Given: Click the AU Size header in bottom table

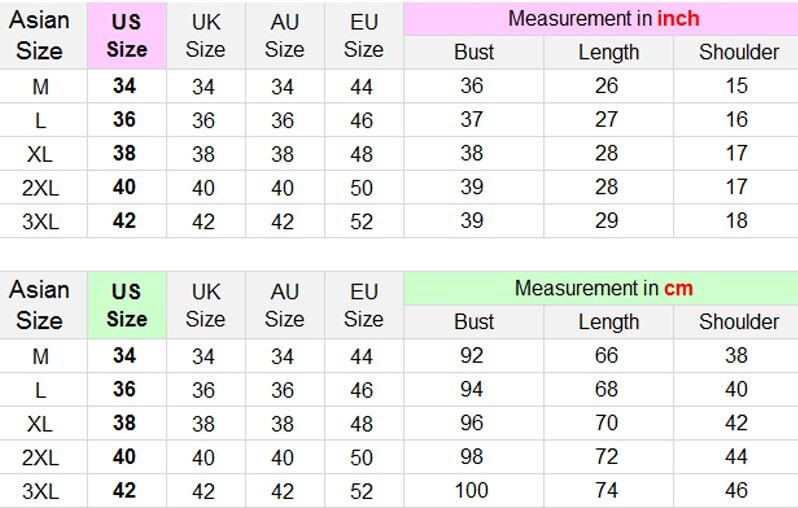Looking at the screenshot, I should point(284,305).
